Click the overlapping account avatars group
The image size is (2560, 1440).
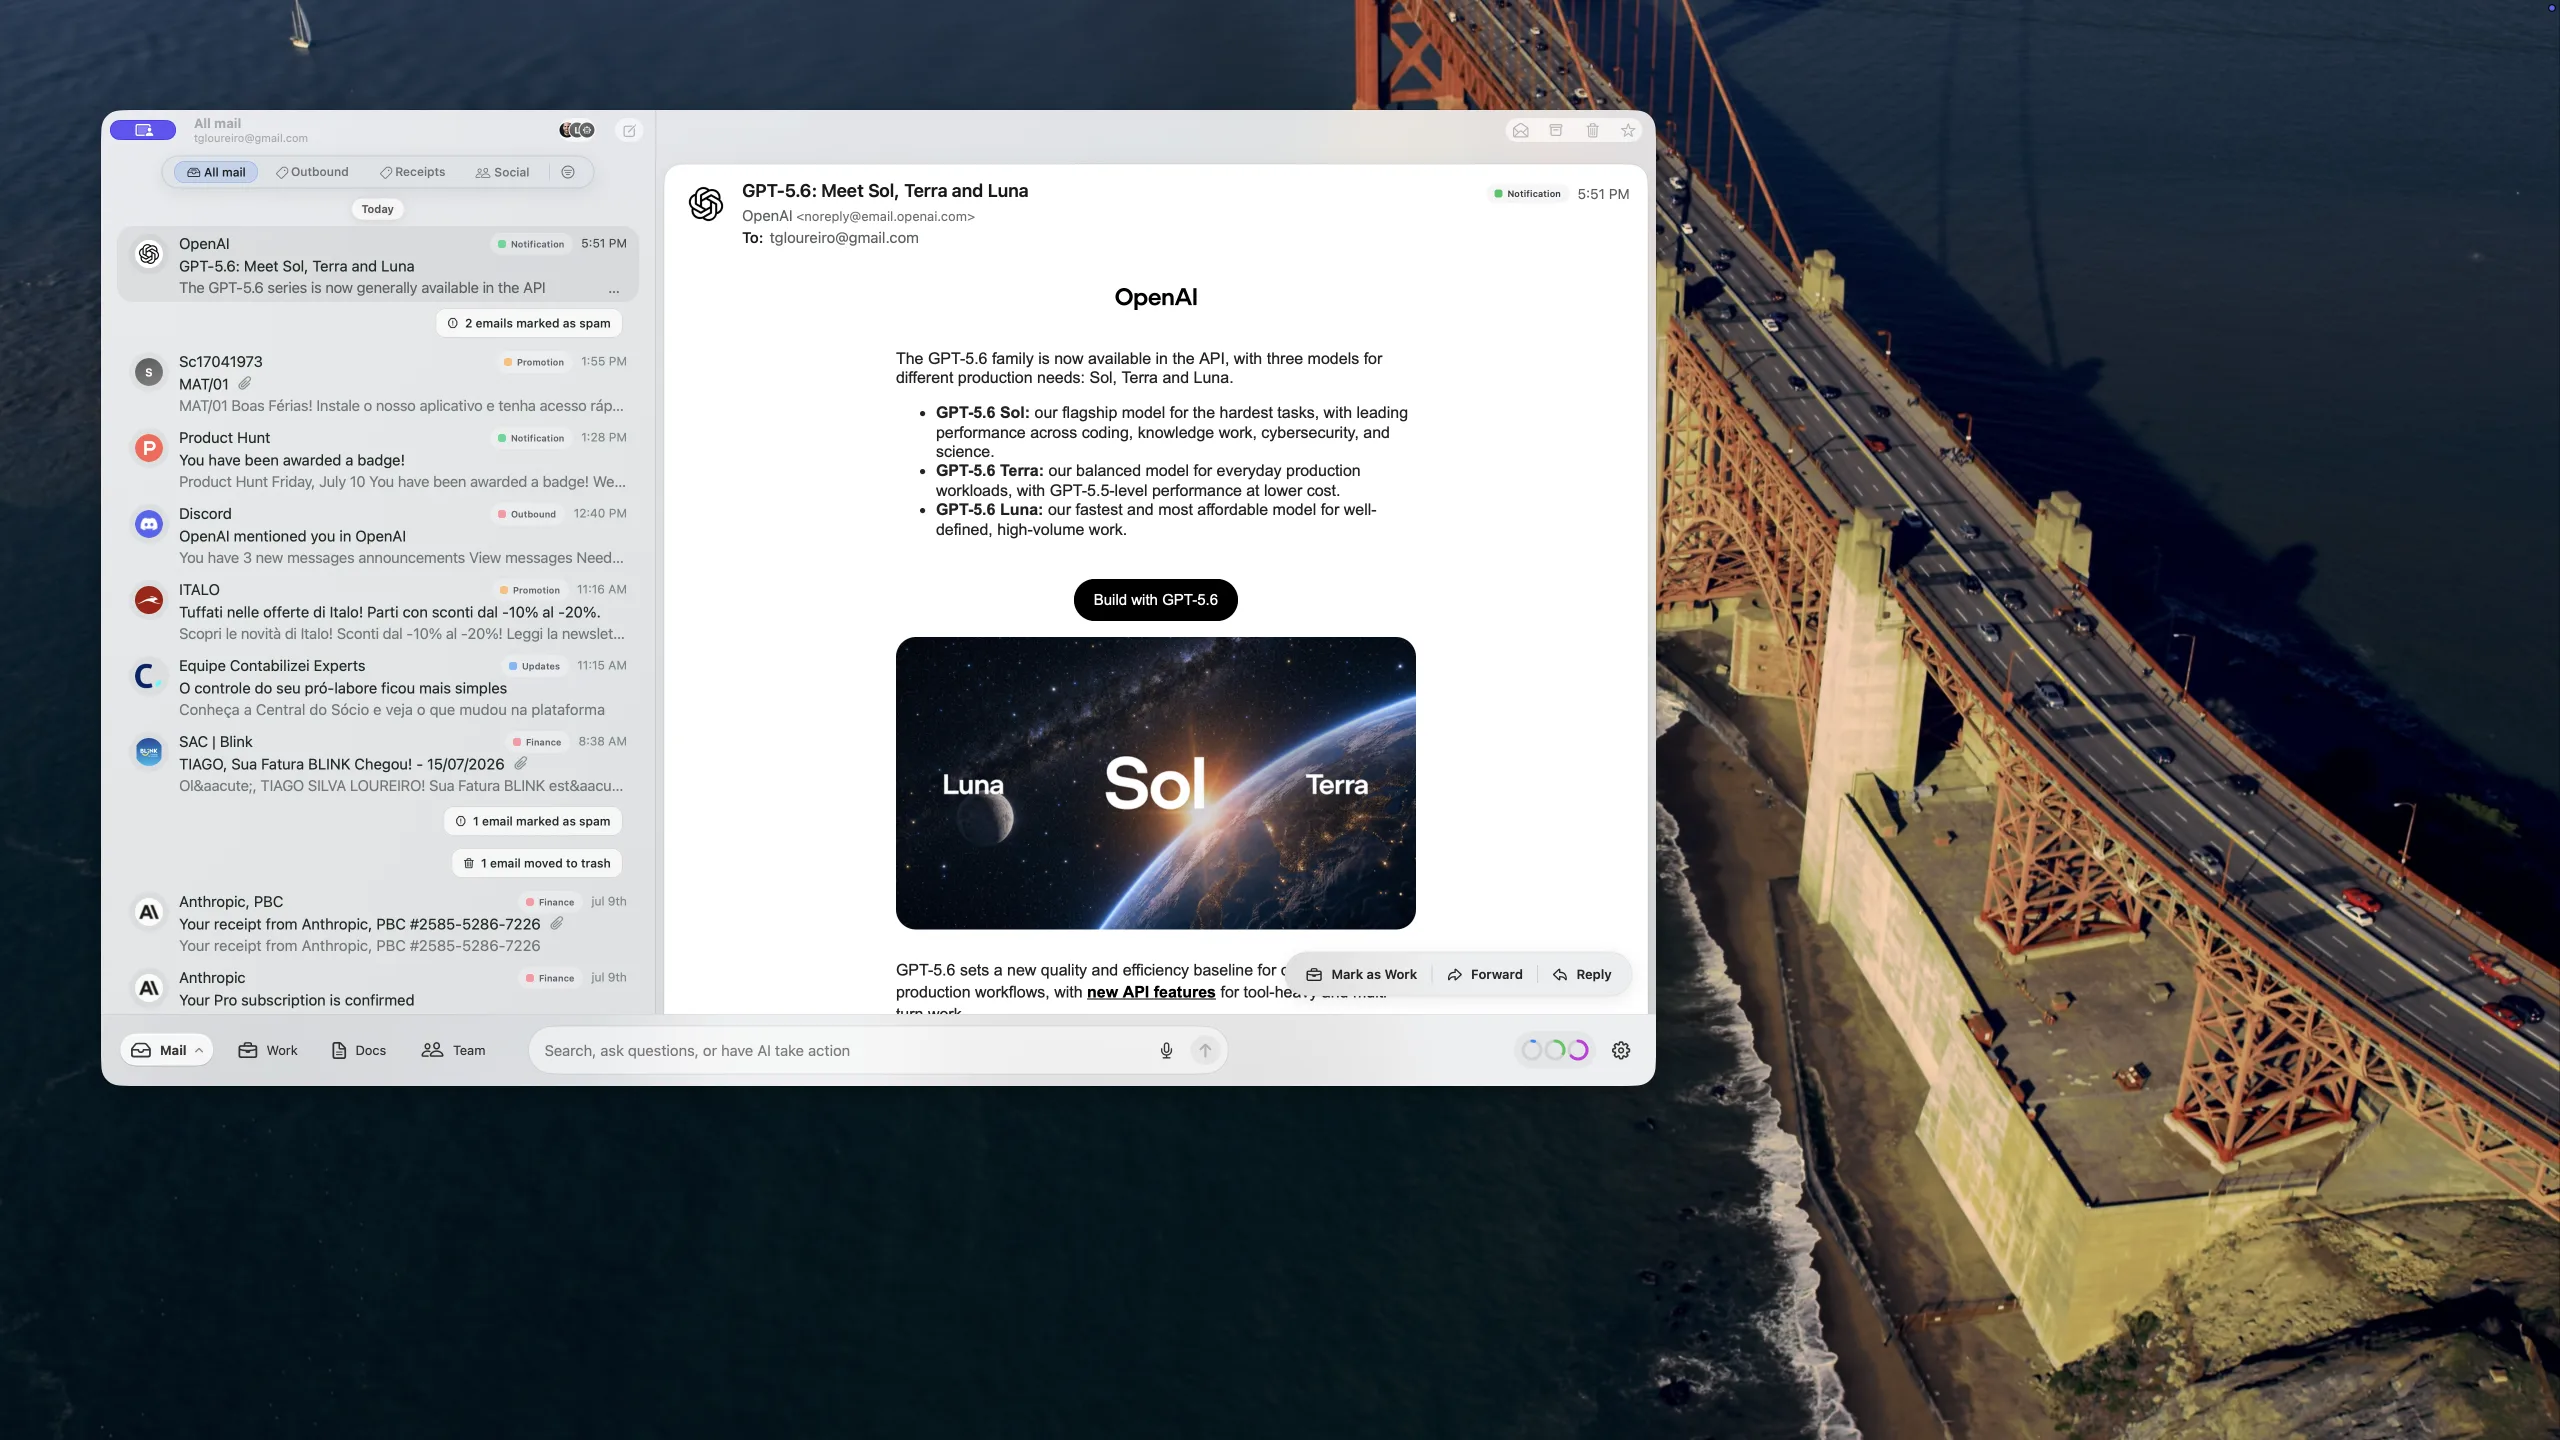coord(577,130)
